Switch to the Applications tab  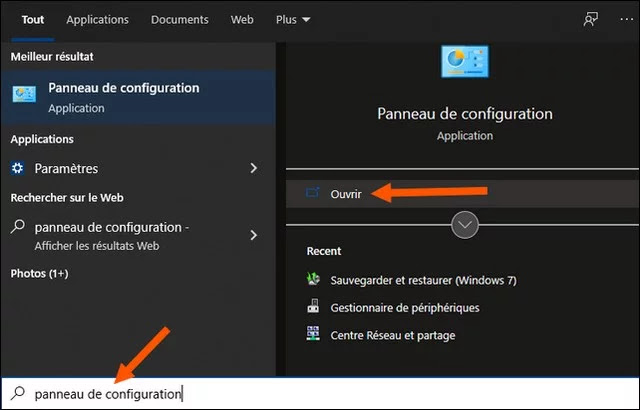98,20
